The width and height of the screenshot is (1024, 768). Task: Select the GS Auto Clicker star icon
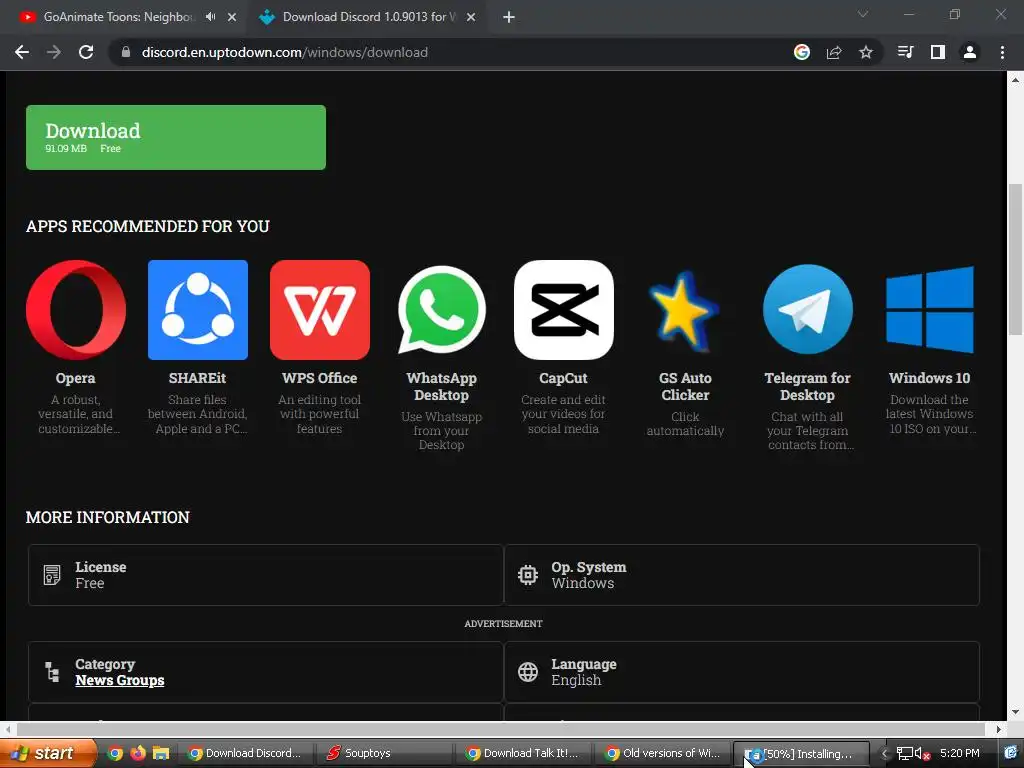click(684, 312)
